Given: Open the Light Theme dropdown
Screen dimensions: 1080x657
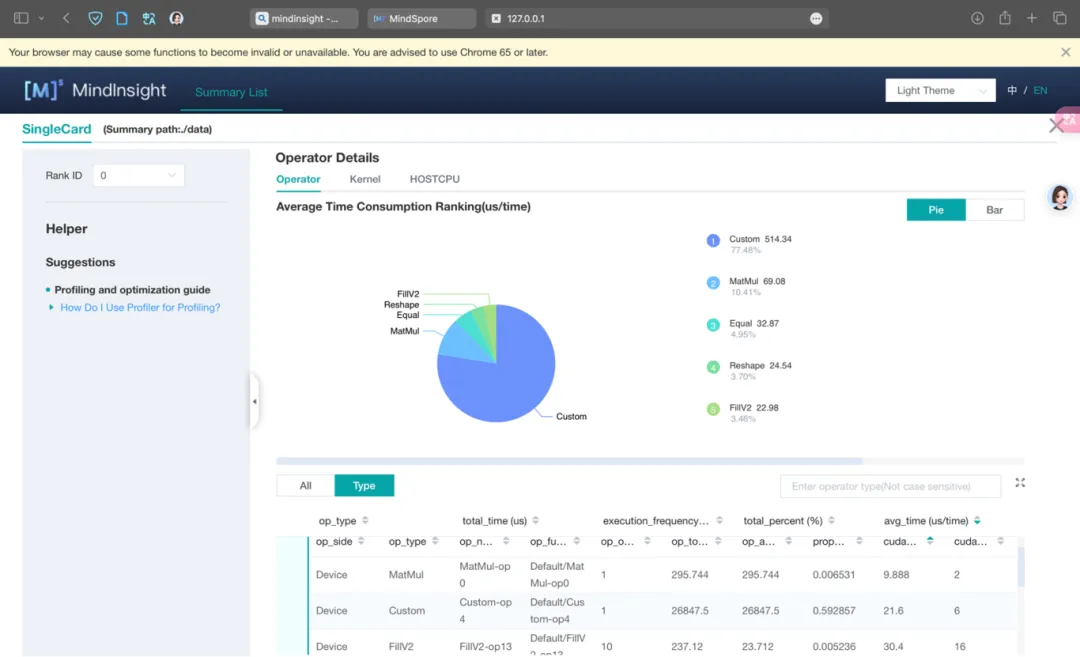Looking at the screenshot, I should coord(940,91).
